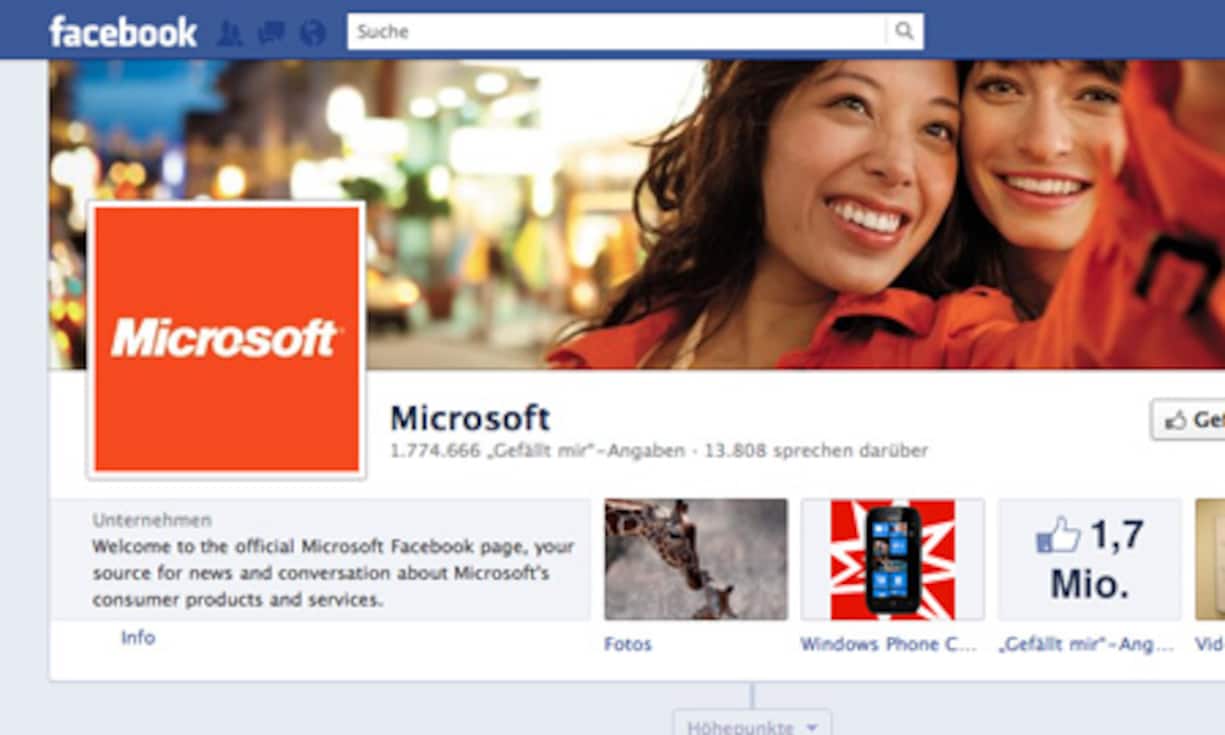Expand the Höhepunkte dropdown
1225x735 pixels.
coord(751,725)
